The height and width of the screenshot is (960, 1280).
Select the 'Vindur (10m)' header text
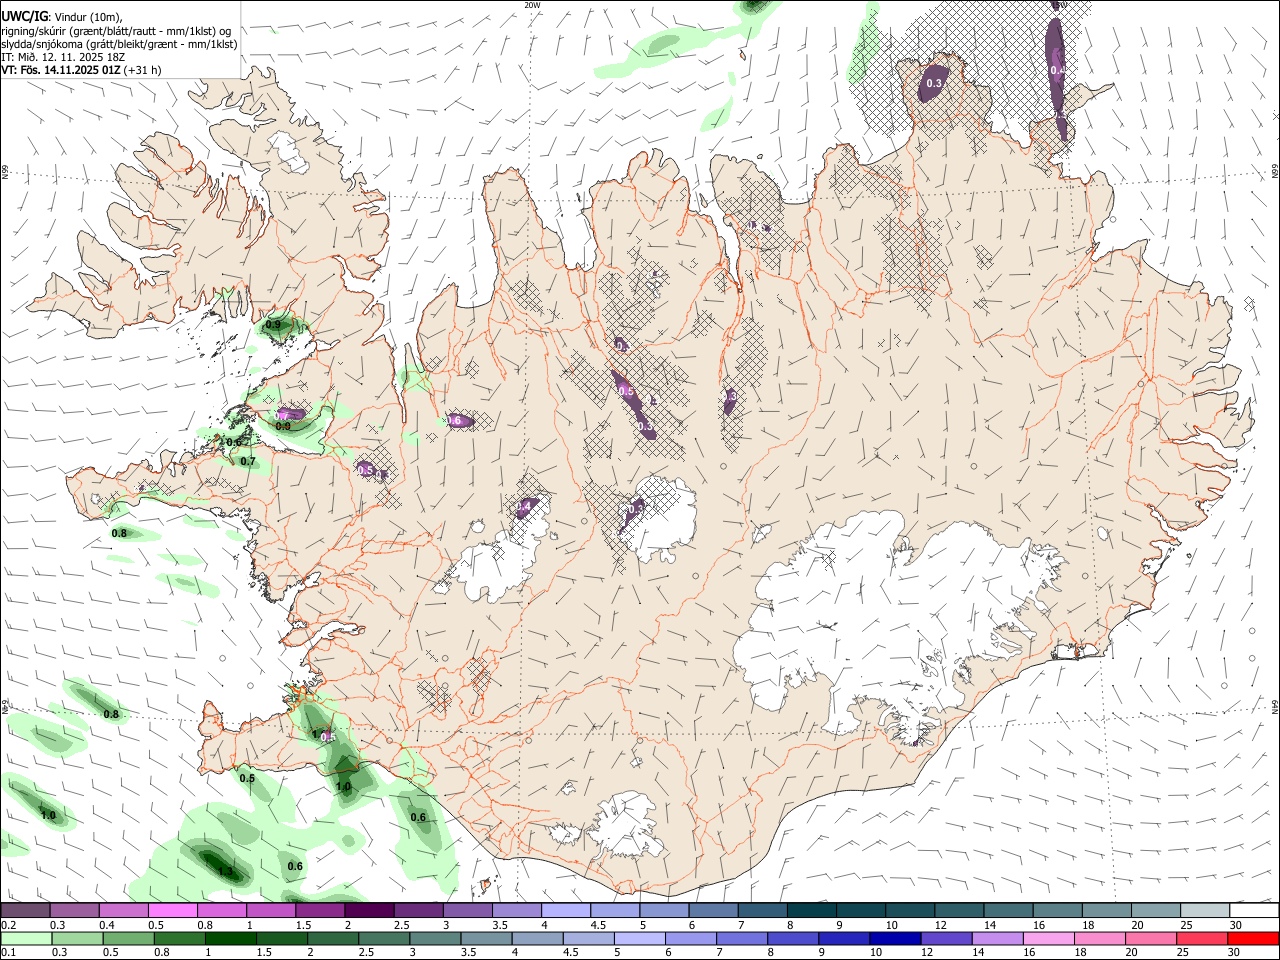[86, 17]
